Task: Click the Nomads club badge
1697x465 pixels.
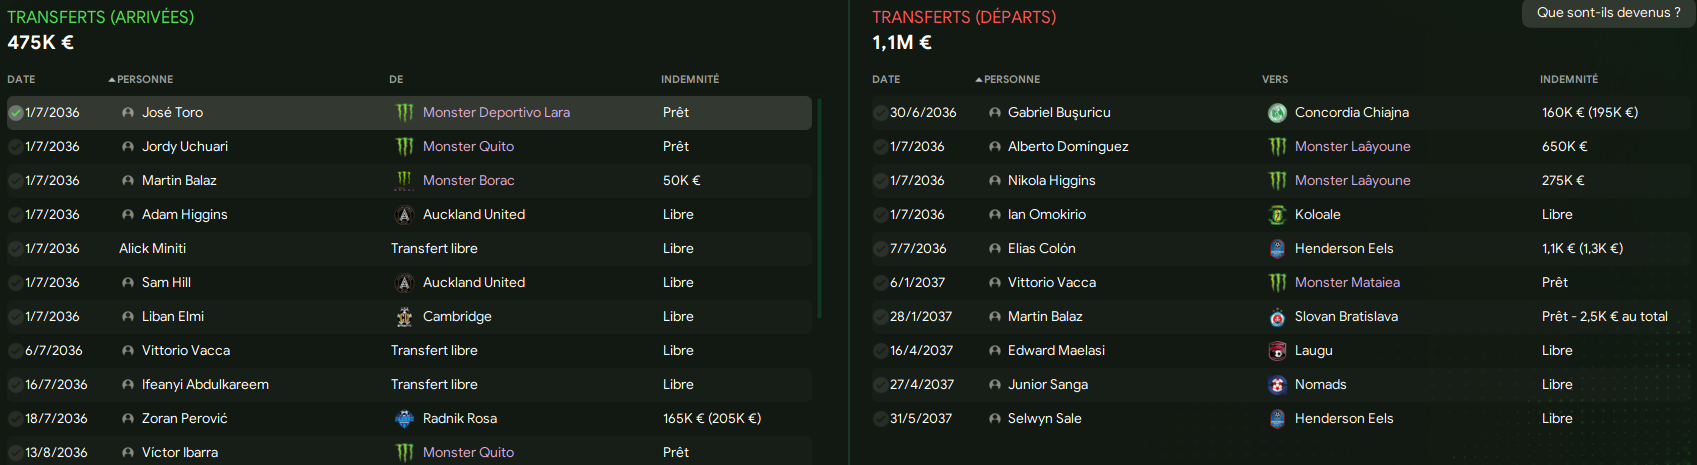Action: tap(1277, 385)
